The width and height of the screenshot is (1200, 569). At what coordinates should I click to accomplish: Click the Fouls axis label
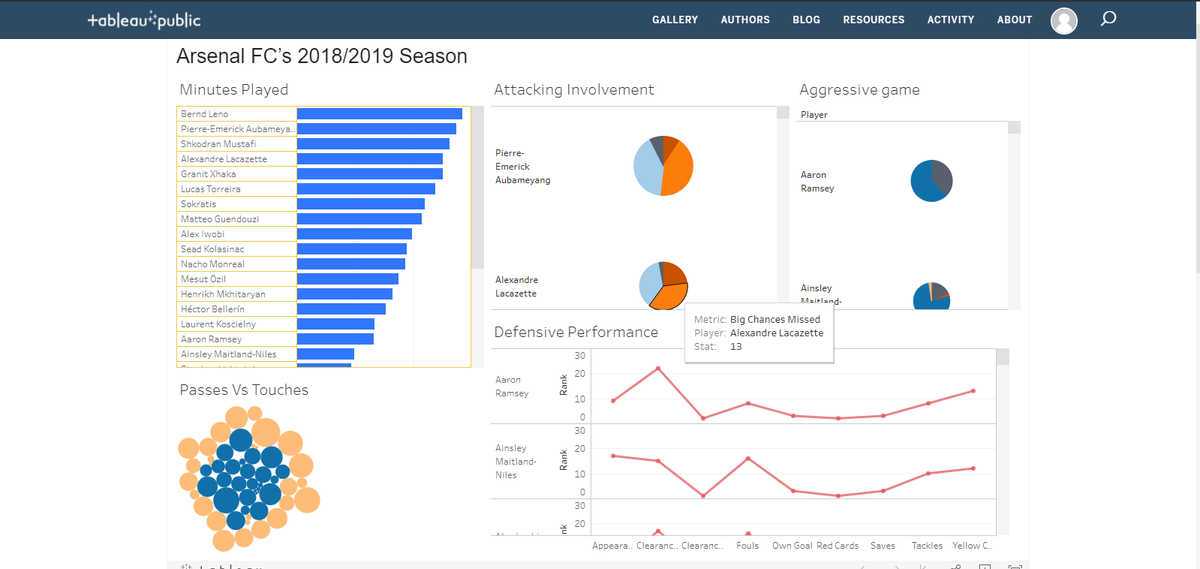pyautogui.click(x=747, y=546)
